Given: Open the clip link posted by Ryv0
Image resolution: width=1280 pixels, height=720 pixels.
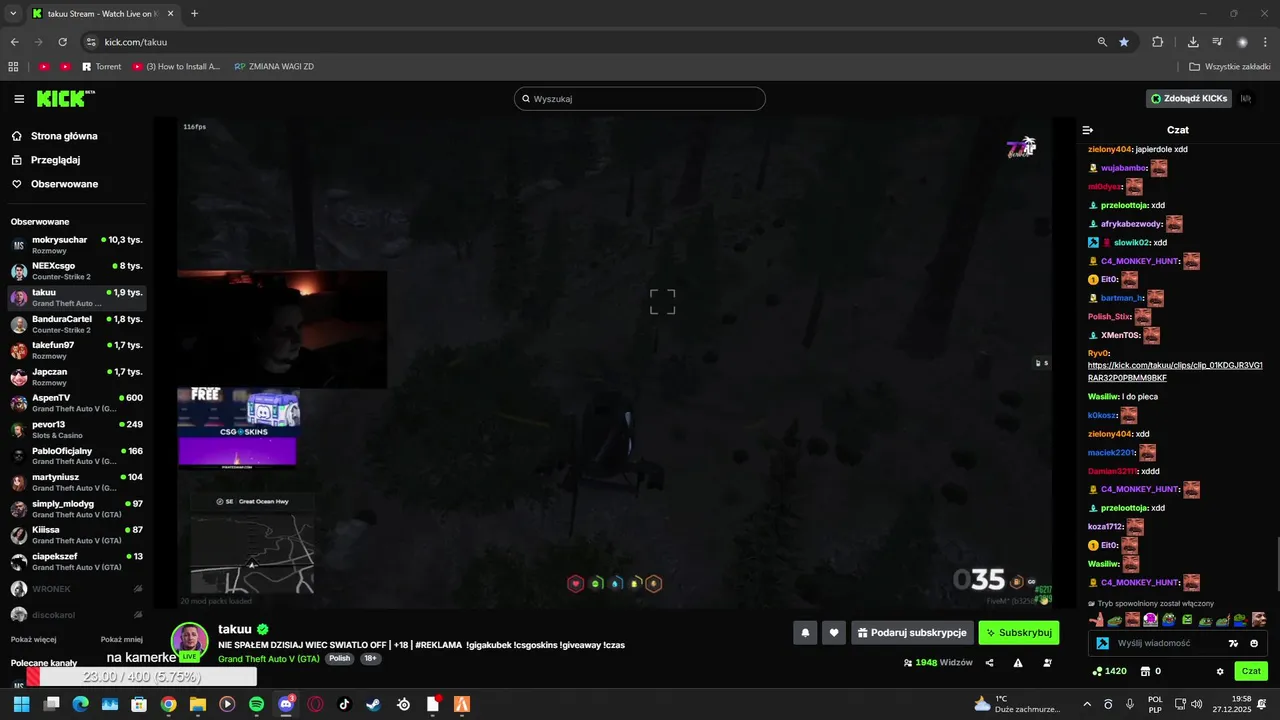Looking at the screenshot, I should [1175, 372].
